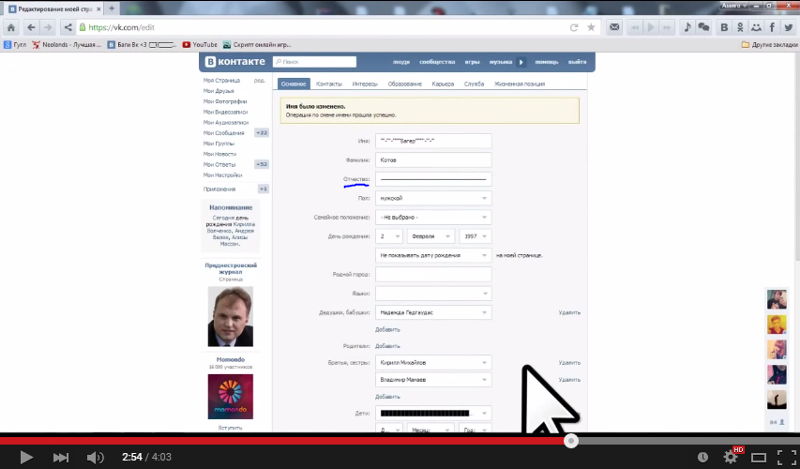Screen dimensions: 800x469
Task: Click the browser home icon
Action: tap(11, 28)
